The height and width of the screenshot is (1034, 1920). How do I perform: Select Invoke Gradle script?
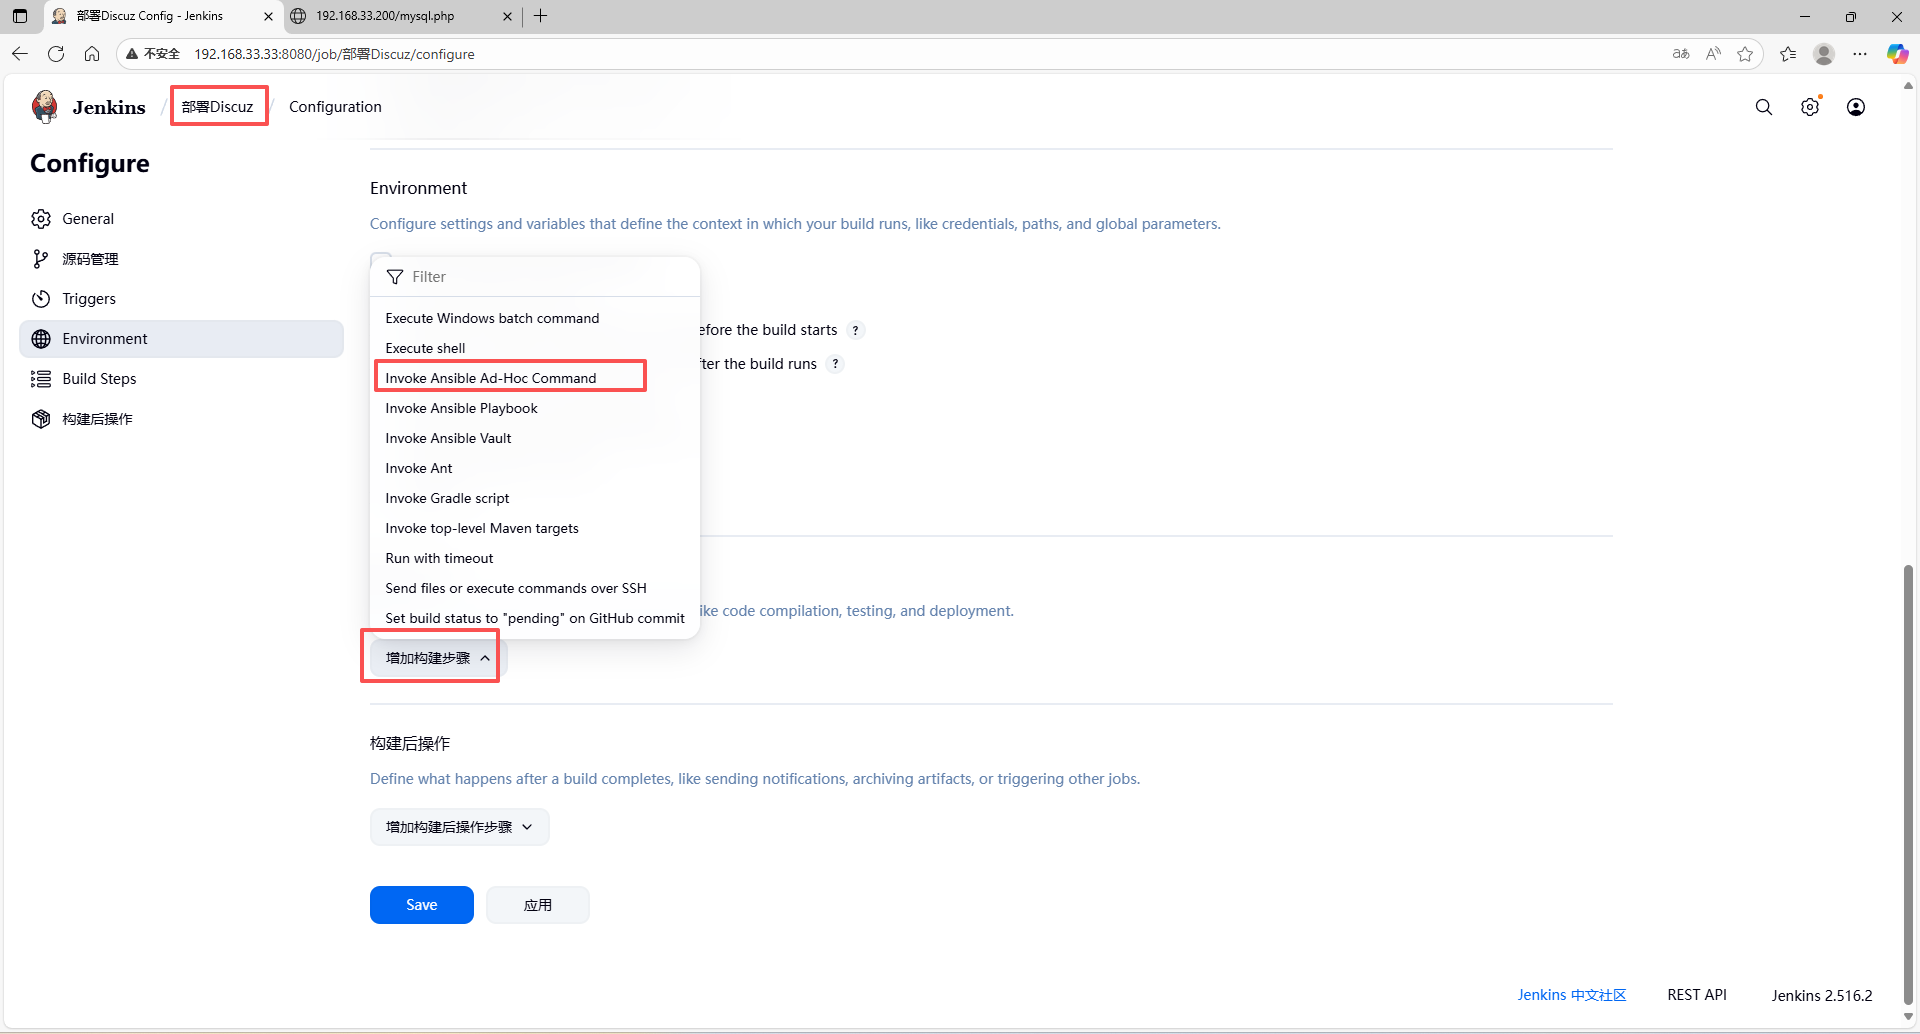pos(535,498)
